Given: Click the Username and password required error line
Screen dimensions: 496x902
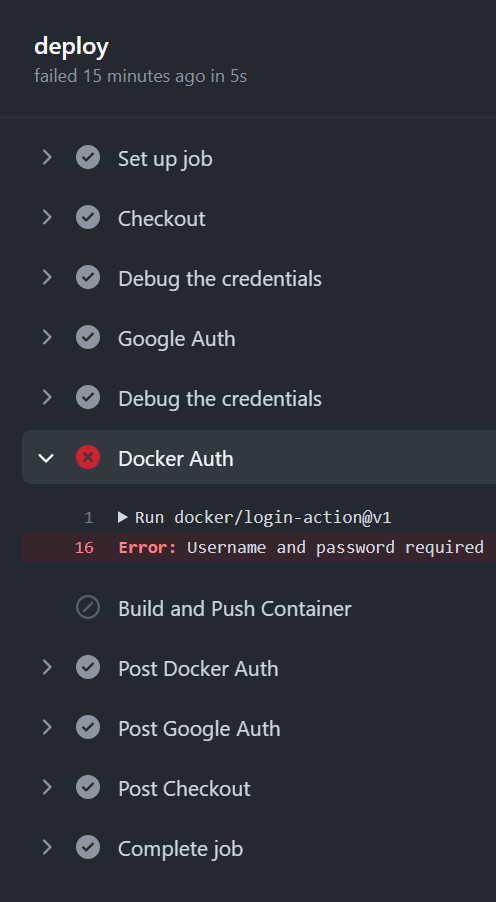Looking at the screenshot, I should (x=259, y=547).
